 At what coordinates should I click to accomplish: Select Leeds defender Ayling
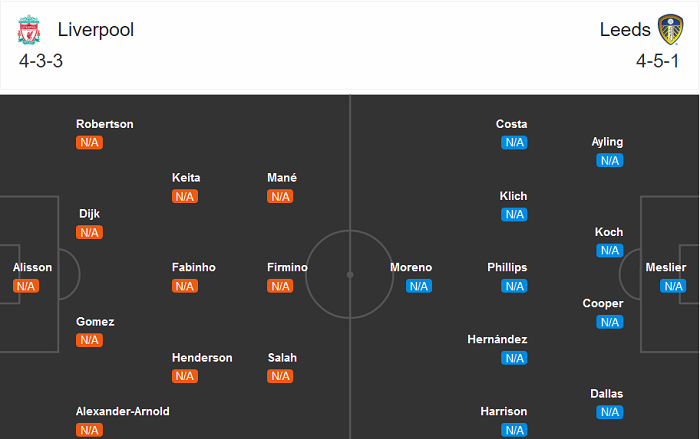click(607, 142)
